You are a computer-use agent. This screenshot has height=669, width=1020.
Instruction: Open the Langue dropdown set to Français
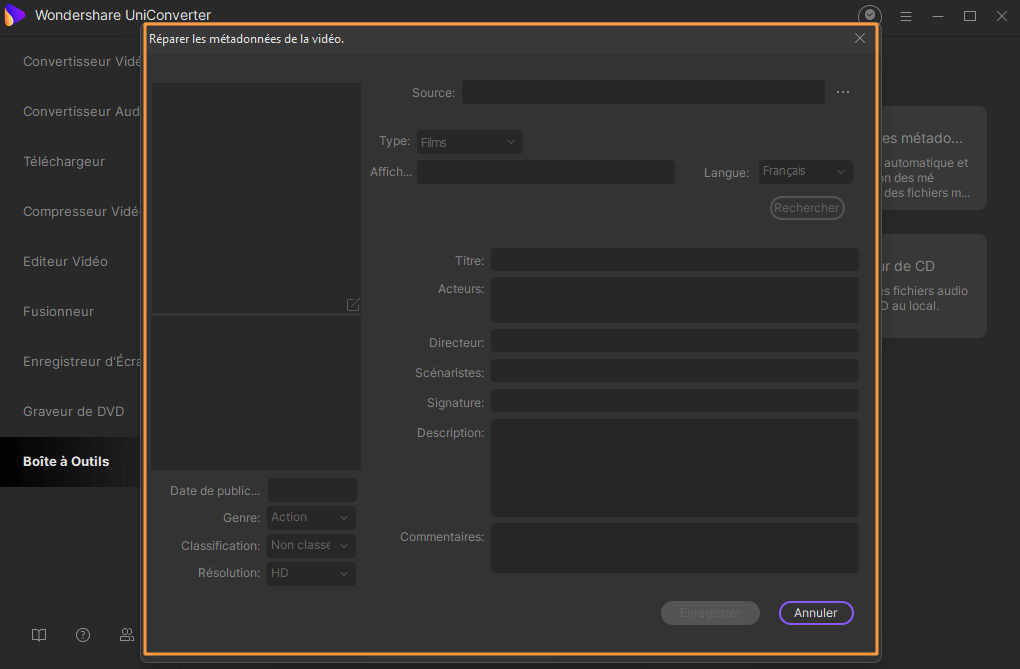pyautogui.click(x=805, y=172)
